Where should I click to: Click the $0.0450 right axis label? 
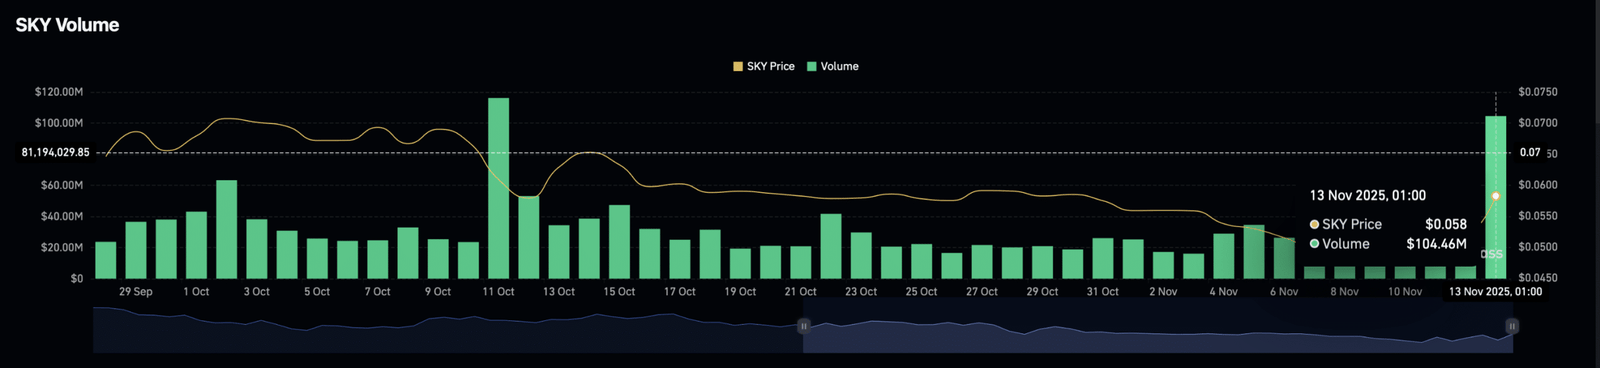(x=1538, y=278)
